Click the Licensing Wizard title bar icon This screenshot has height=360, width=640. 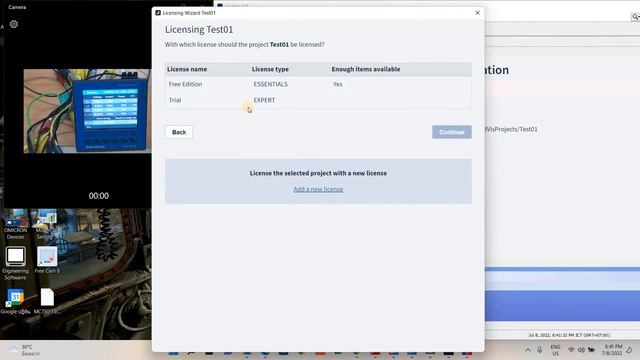tap(158, 13)
